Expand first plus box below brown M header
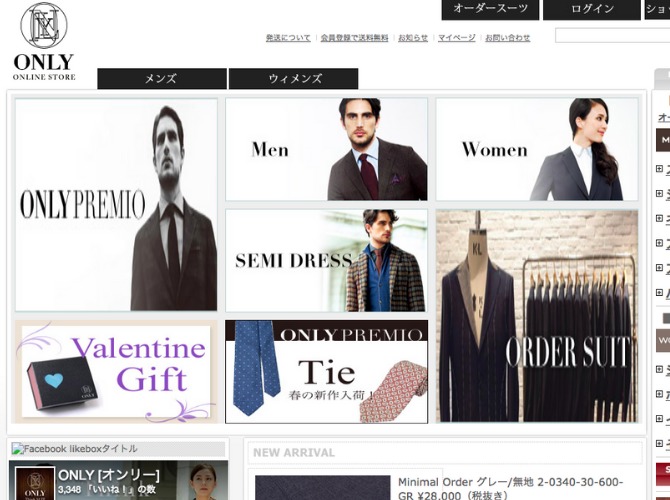This screenshot has height=500, width=670. (x=659, y=169)
